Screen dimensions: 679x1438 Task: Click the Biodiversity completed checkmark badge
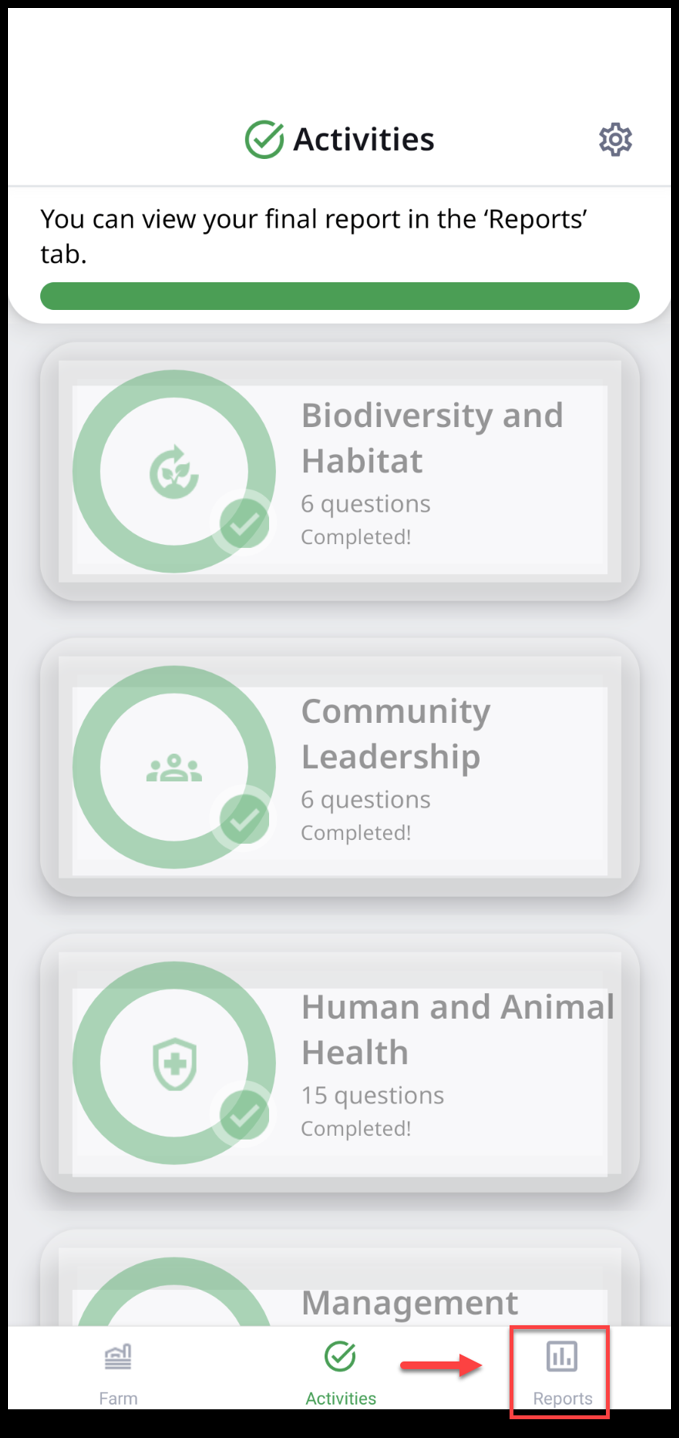(245, 523)
